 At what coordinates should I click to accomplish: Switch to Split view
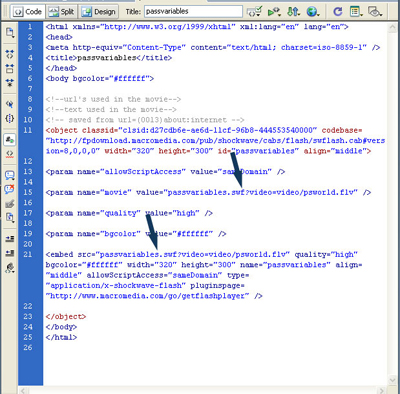coord(61,12)
